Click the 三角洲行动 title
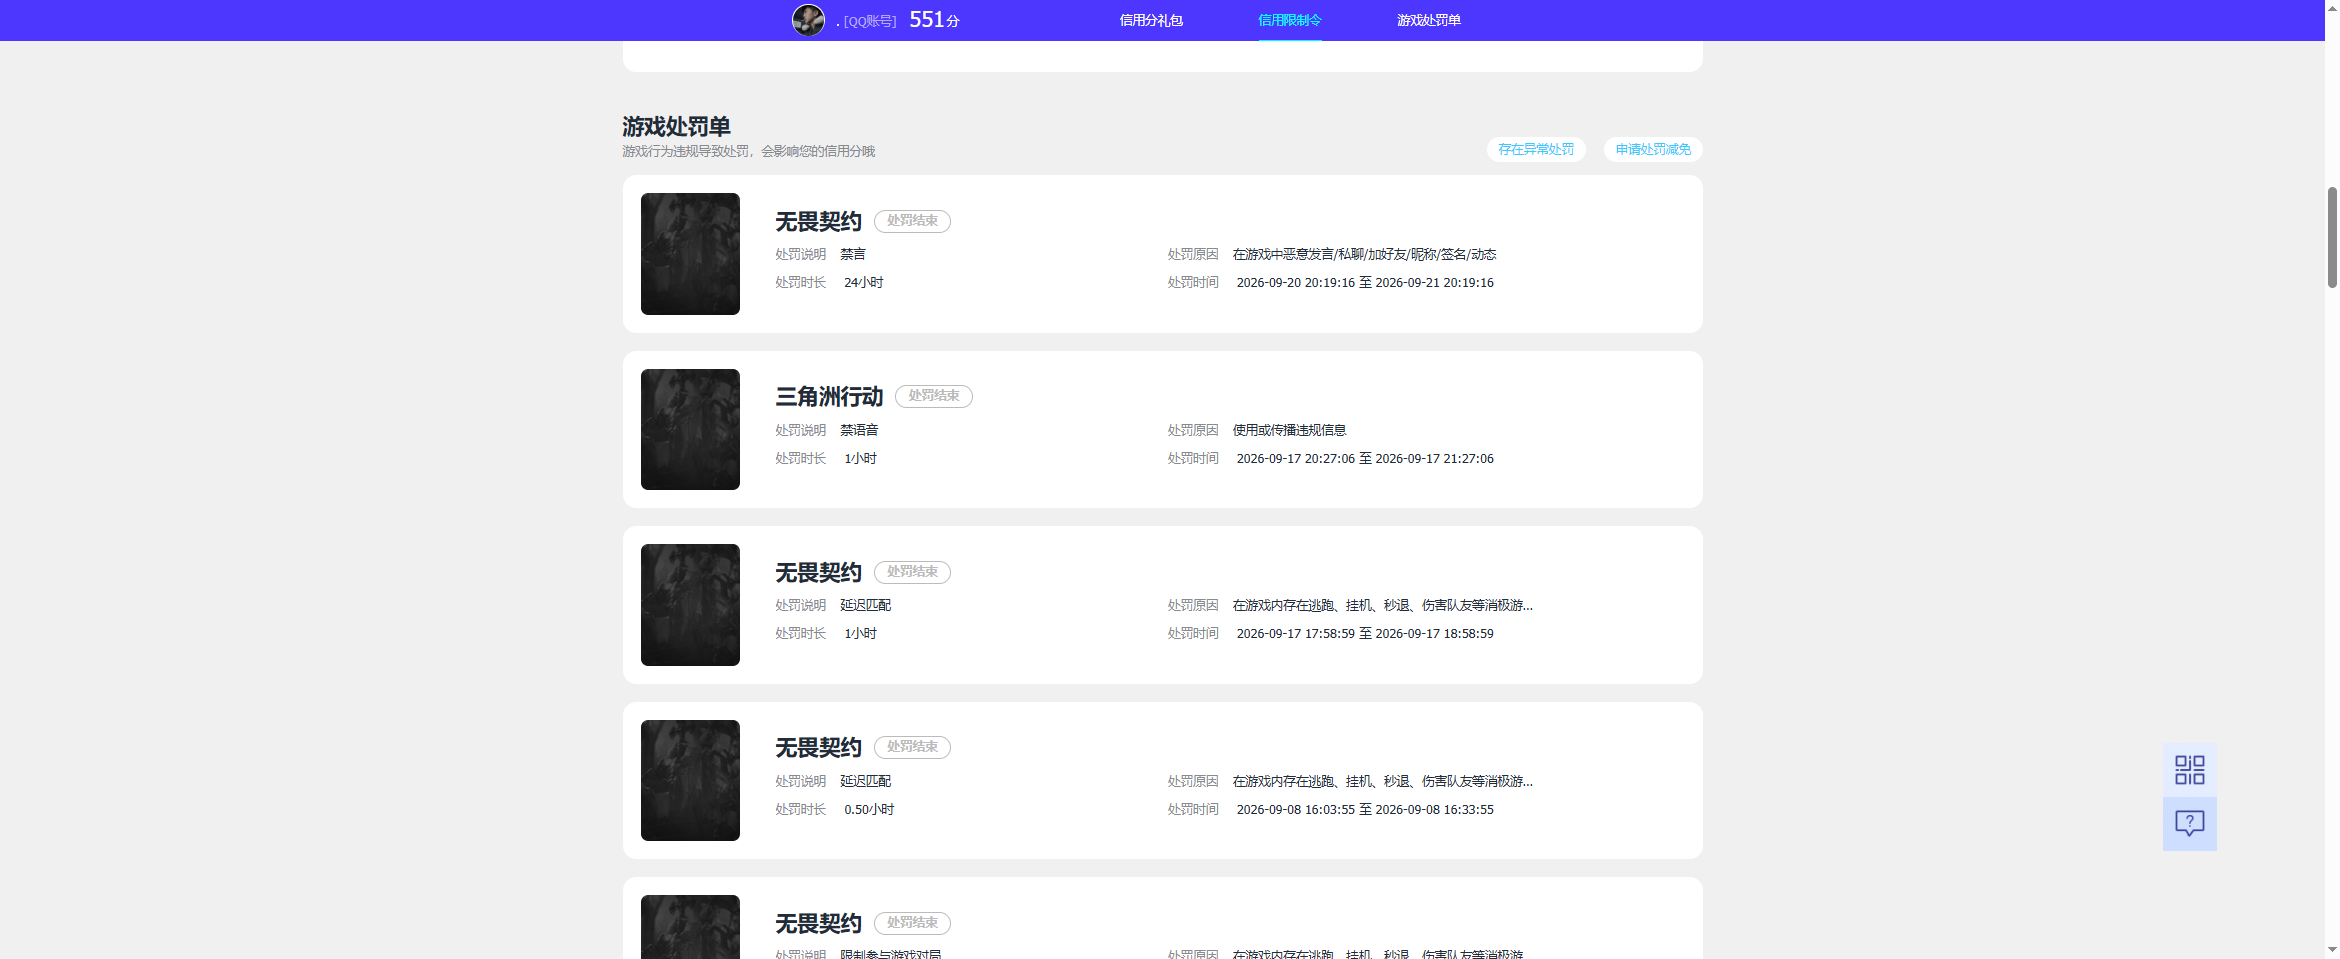This screenshot has width=2340, height=959. 829,397
